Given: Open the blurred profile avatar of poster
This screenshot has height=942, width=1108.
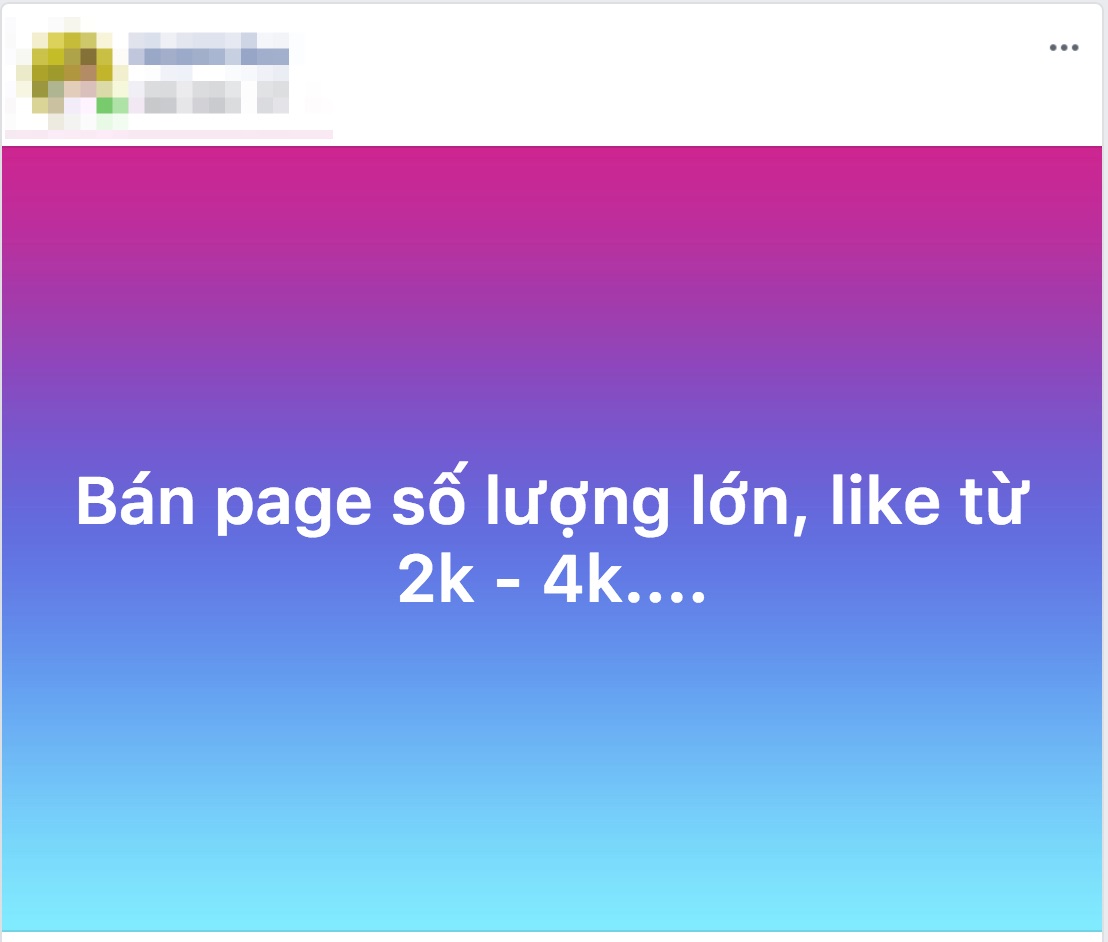Looking at the screenshot, I should (71, 73).
